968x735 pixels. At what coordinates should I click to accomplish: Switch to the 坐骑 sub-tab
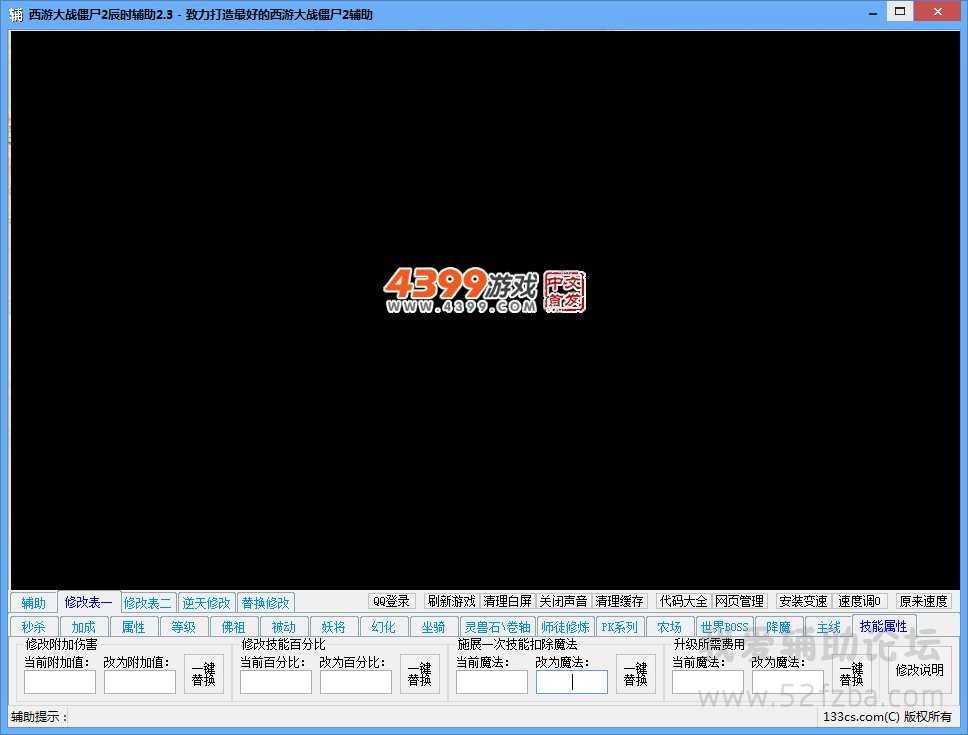click(x=433, y=627)
